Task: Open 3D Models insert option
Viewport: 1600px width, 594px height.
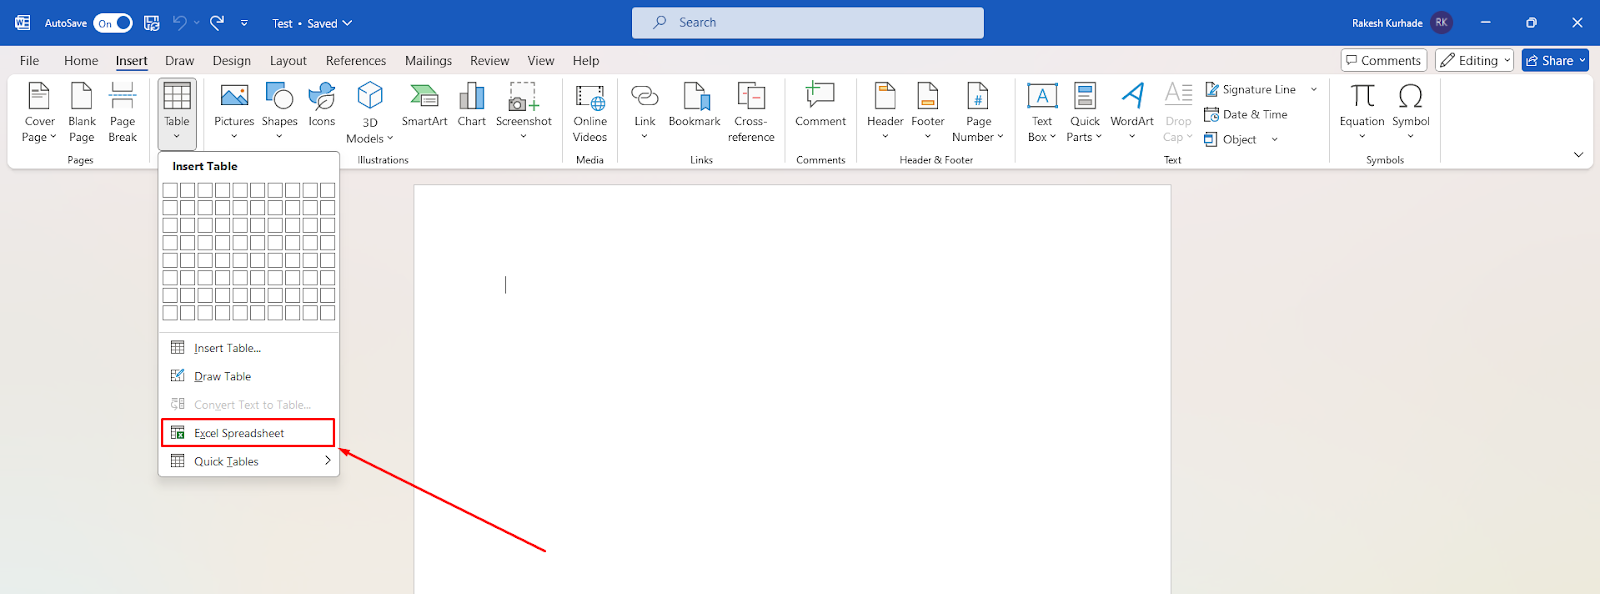Action: [x=370, y=113]
